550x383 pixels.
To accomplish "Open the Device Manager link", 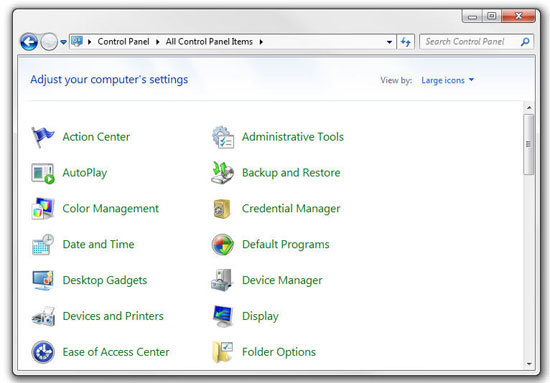I will point(282,281).
